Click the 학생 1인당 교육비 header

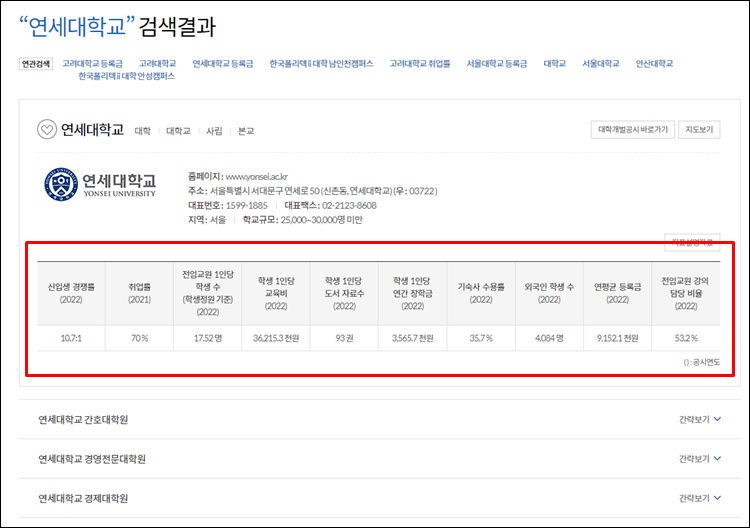point(276,293)
